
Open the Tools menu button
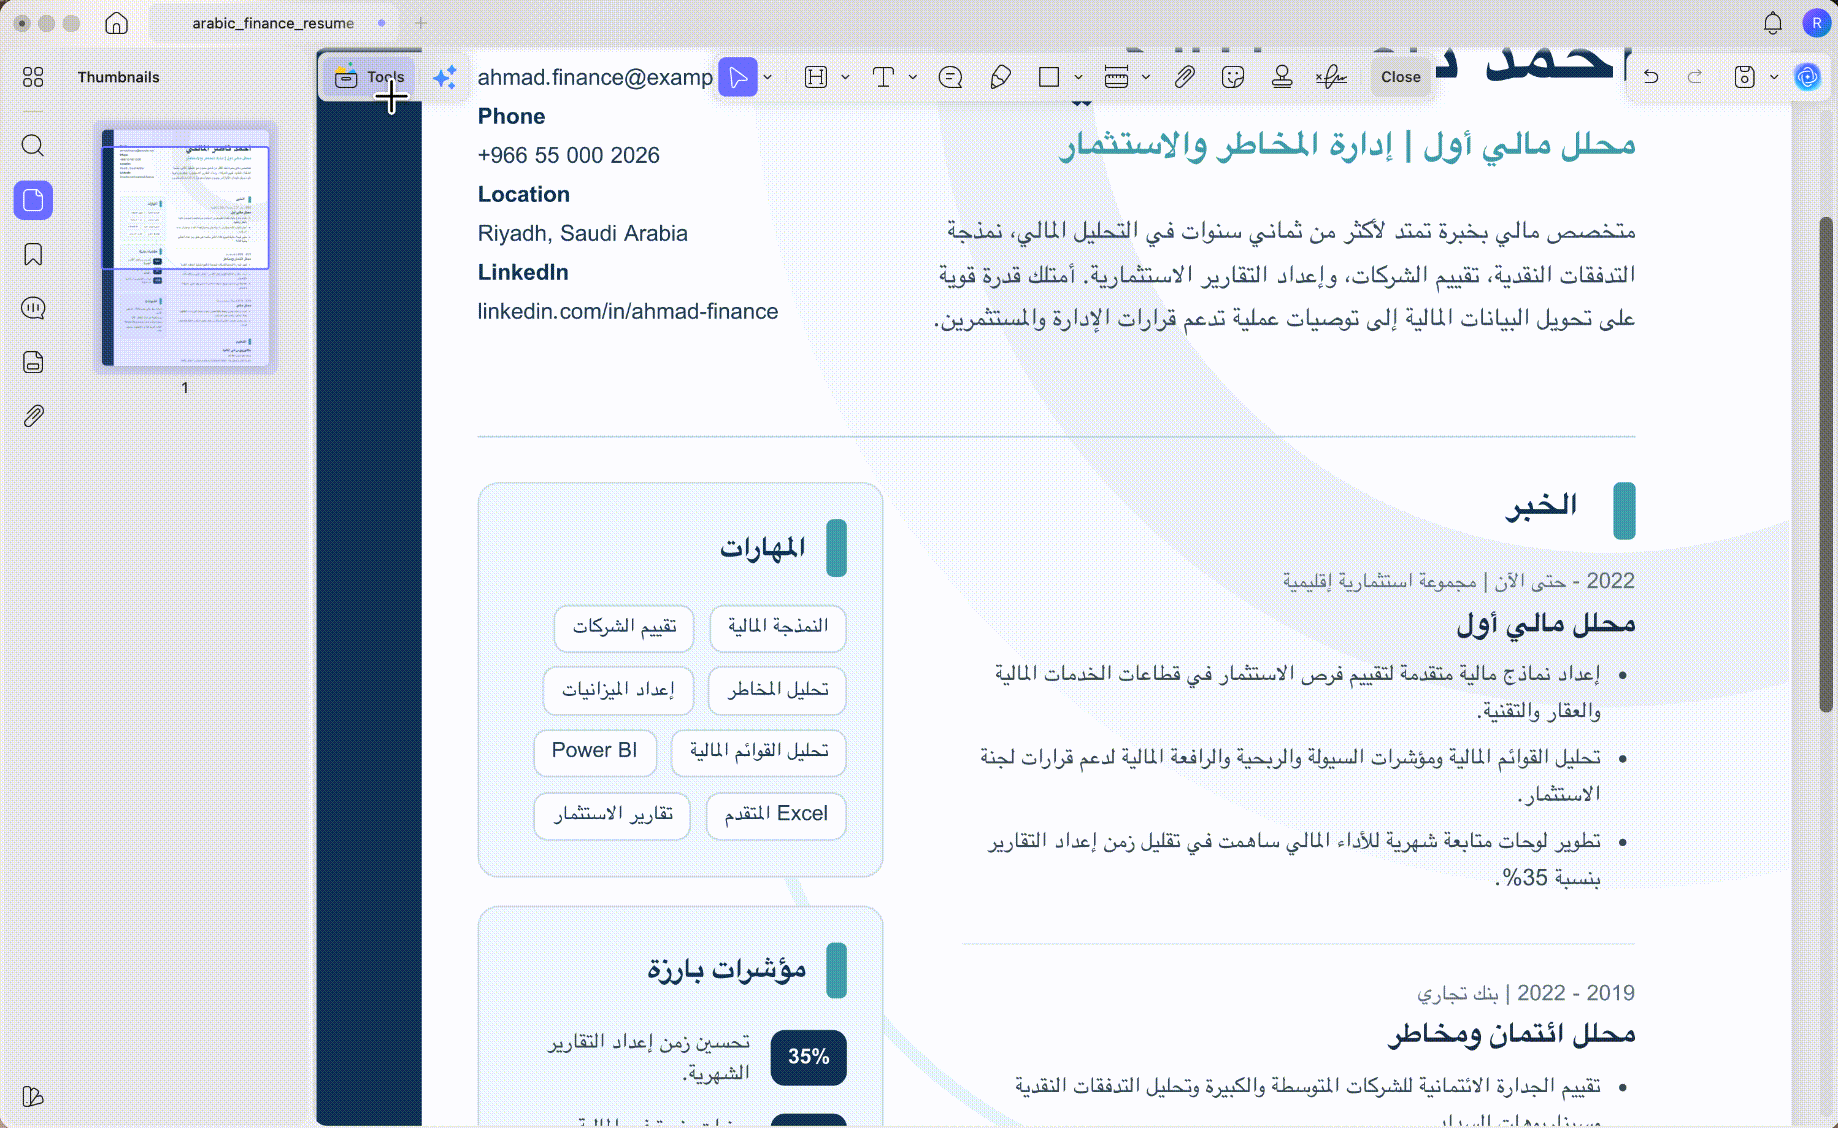click(x=369, y=77)
